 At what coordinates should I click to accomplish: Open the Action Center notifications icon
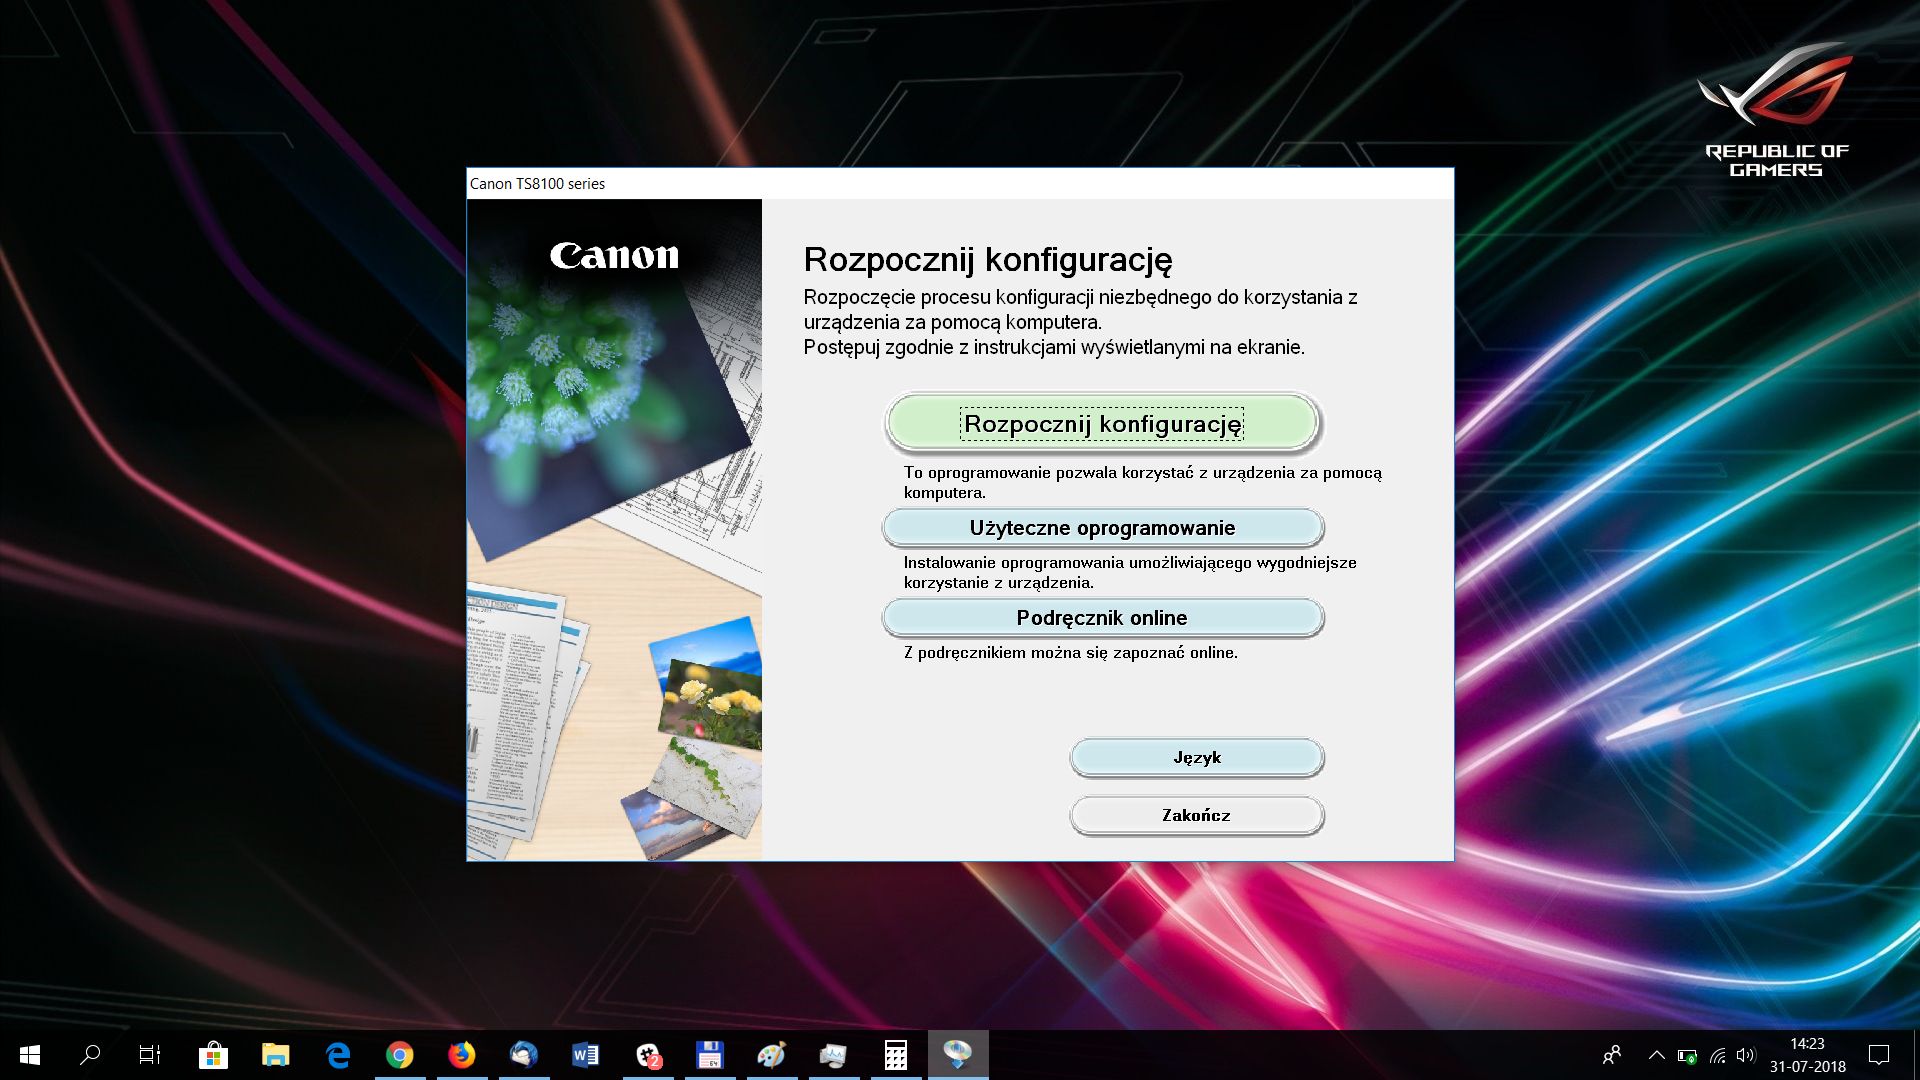coord(1879,1055)
